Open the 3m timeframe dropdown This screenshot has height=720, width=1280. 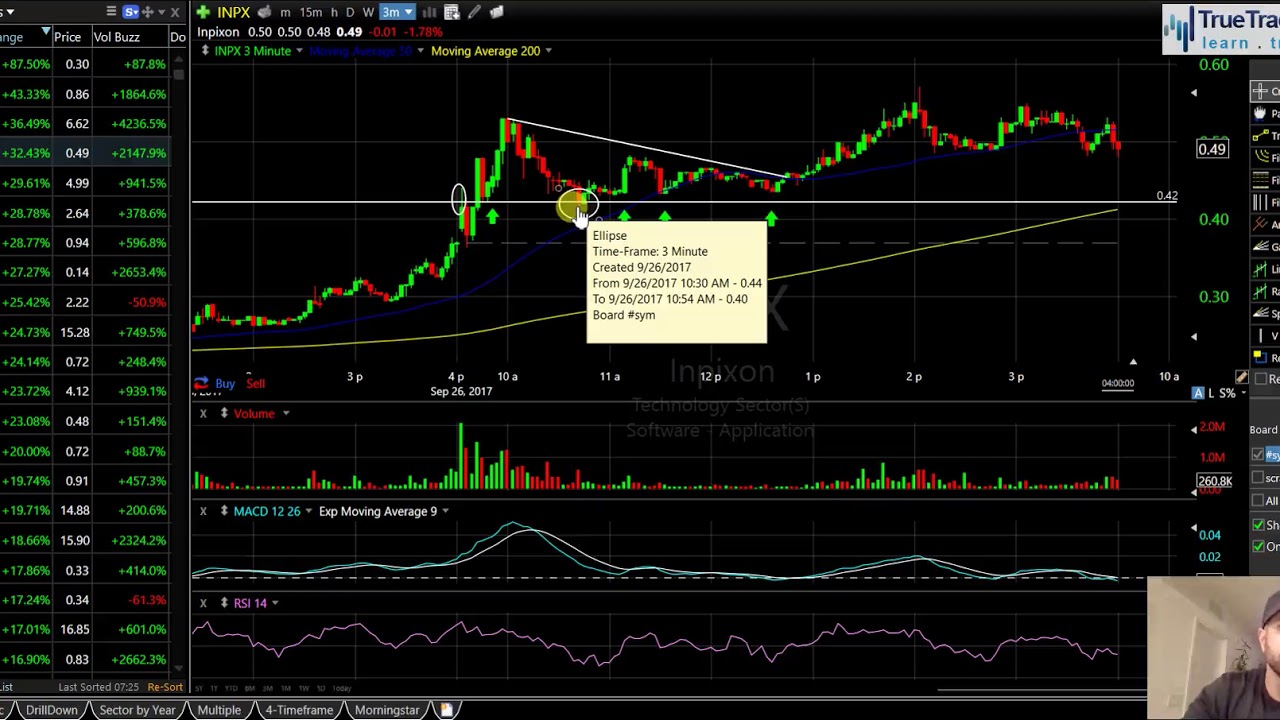pyautogui.click(x=397, y=12)
